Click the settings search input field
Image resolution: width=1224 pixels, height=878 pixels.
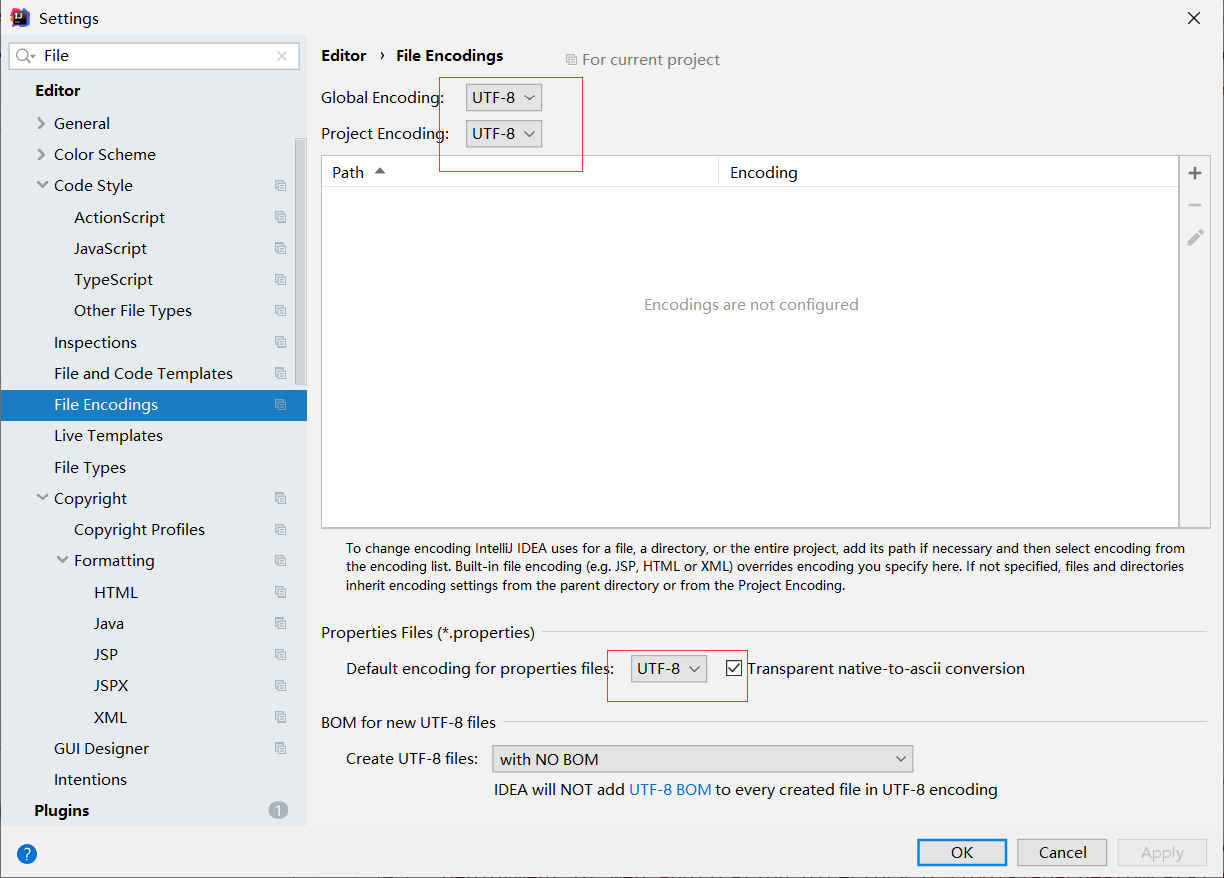(155, 56)
